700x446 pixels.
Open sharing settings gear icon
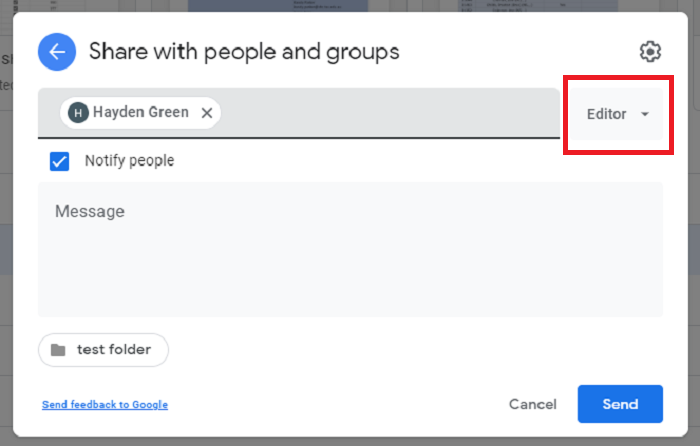[650, 52]
